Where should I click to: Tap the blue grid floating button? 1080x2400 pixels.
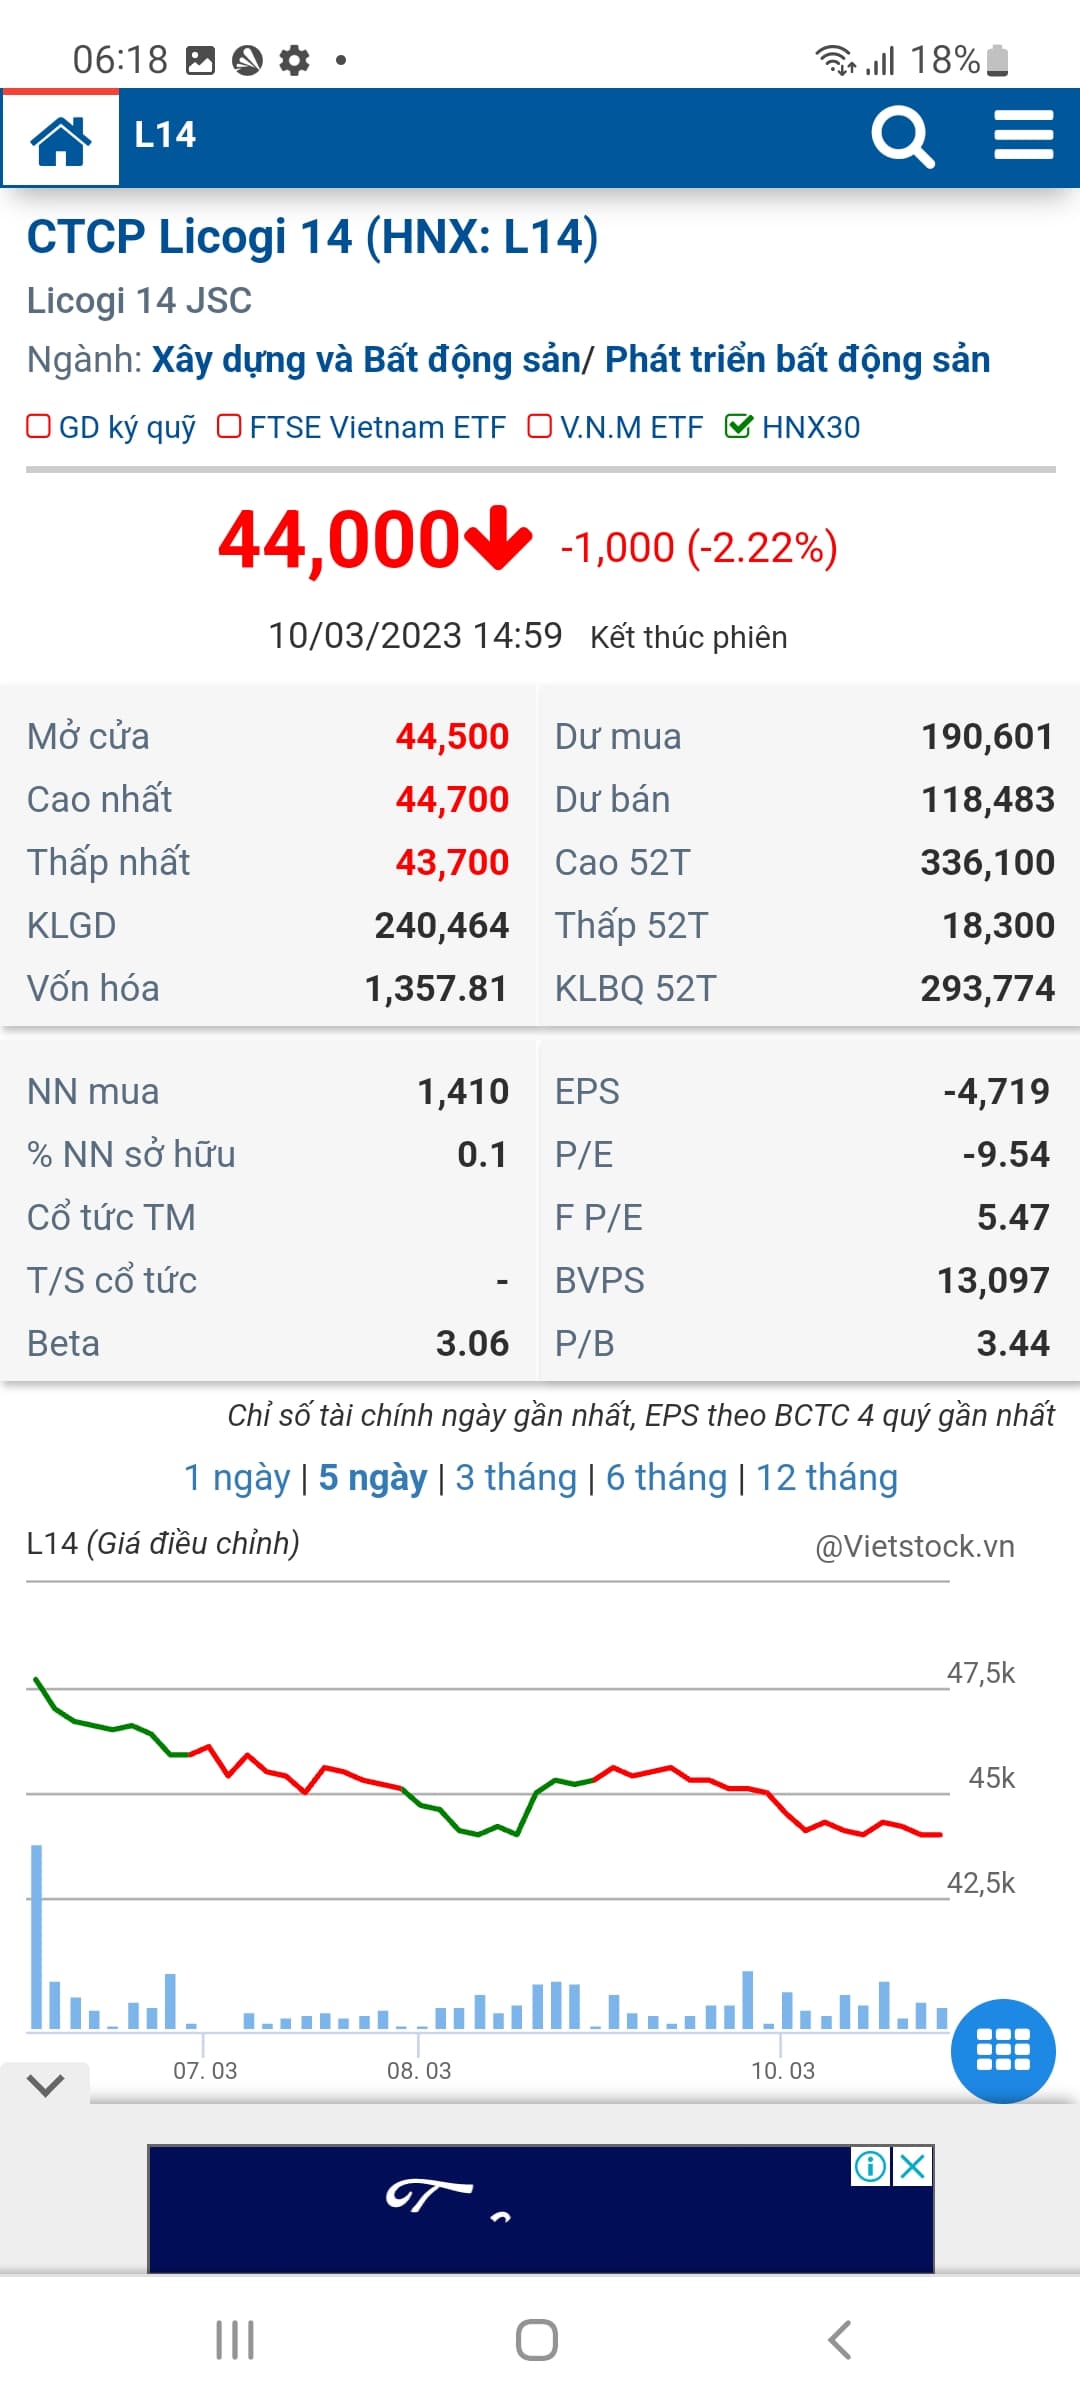[1002, 2051]
